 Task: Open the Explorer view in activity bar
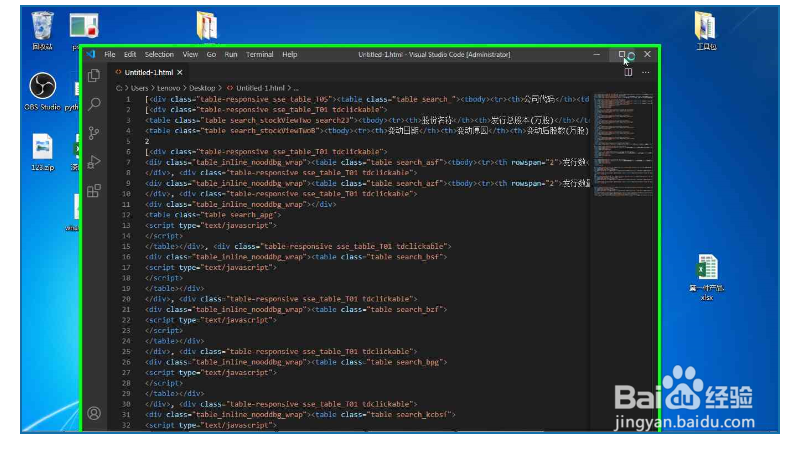(x=94, y=76)
